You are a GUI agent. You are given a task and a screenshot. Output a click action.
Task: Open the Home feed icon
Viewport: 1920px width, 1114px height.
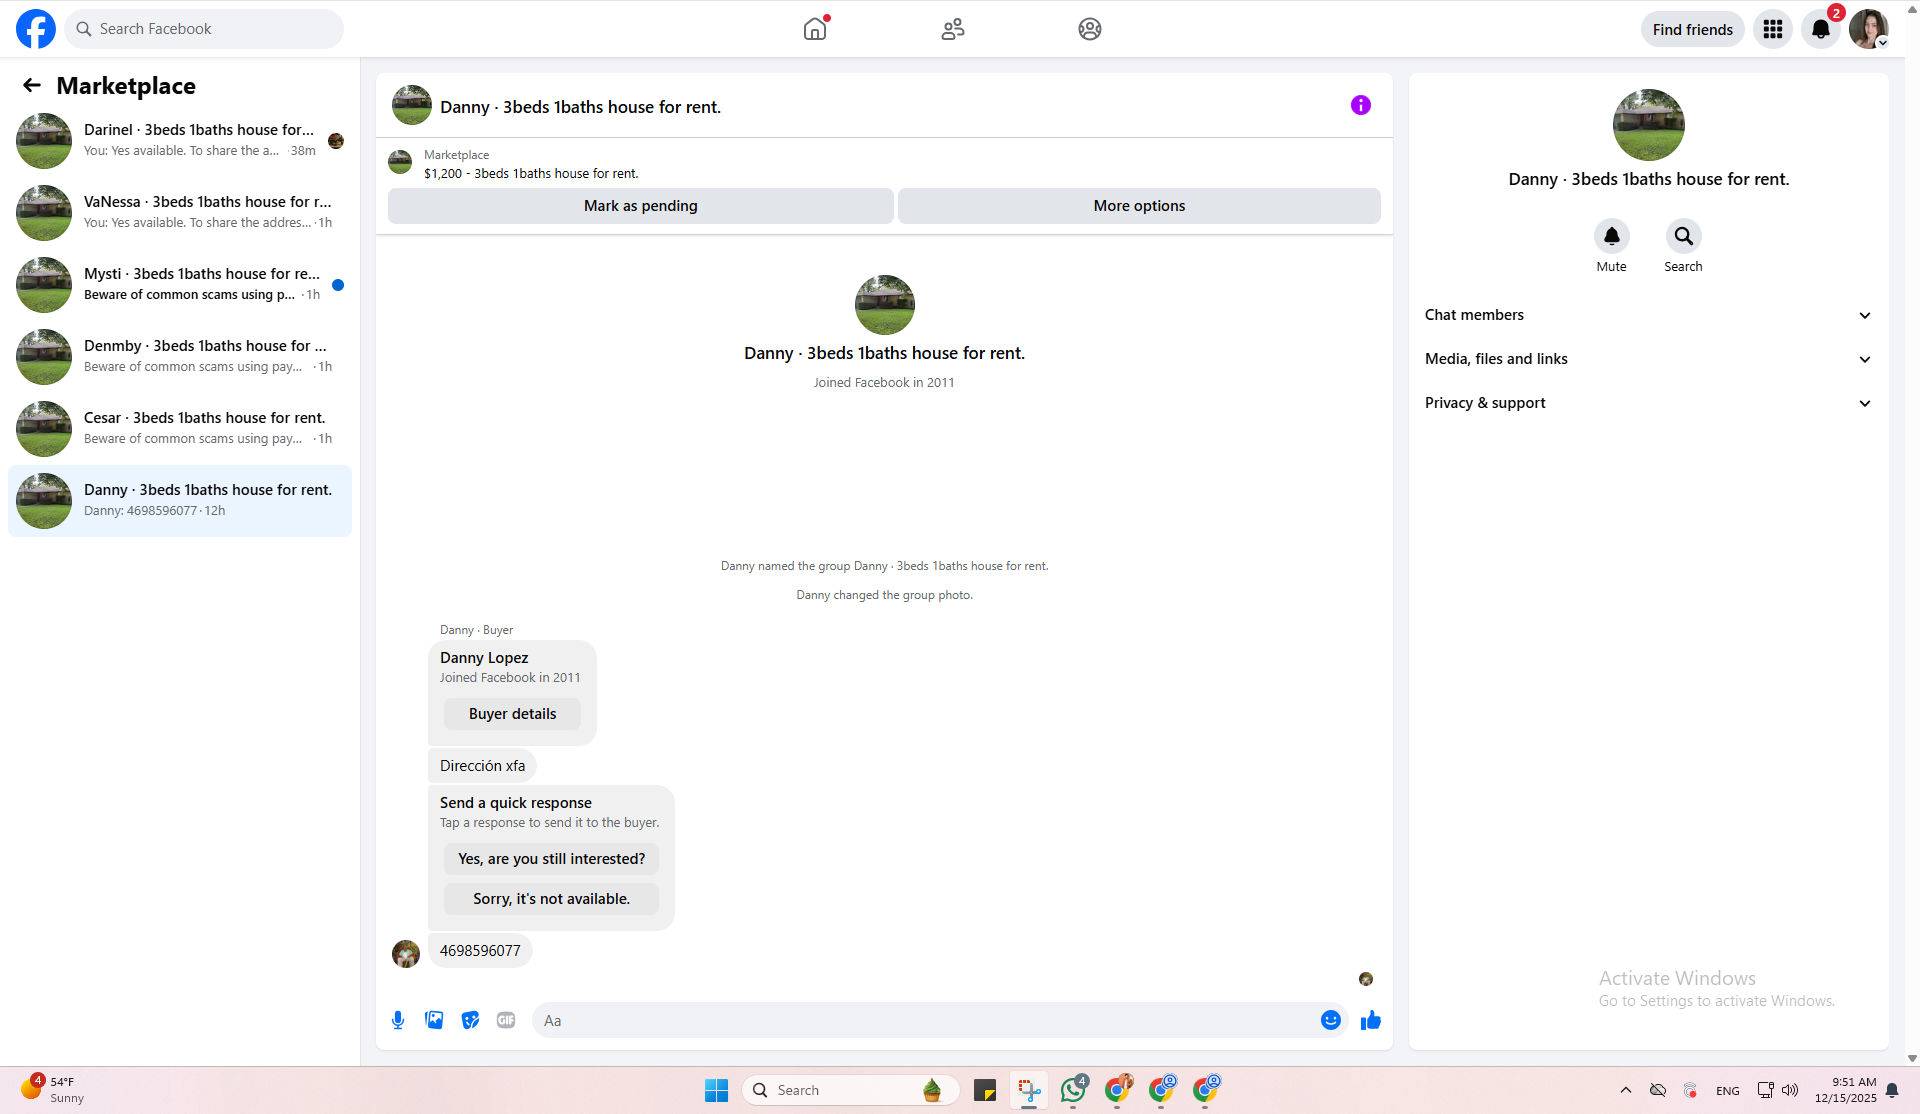[x=815, y=29]
